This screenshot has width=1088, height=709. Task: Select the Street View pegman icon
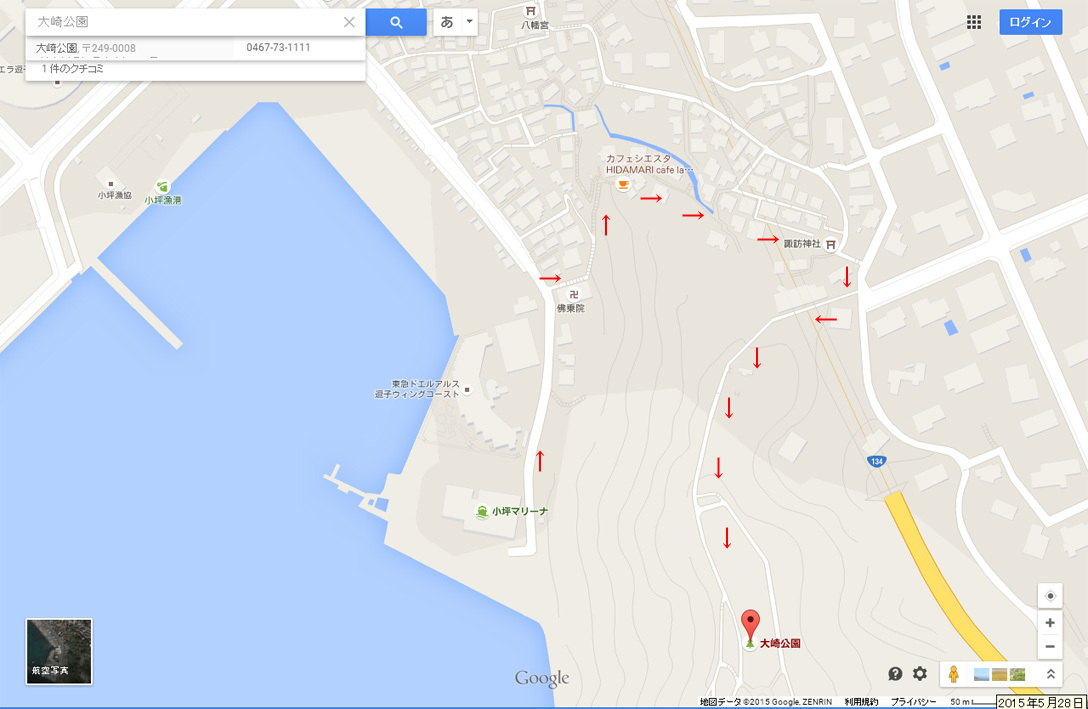point(954,674)
